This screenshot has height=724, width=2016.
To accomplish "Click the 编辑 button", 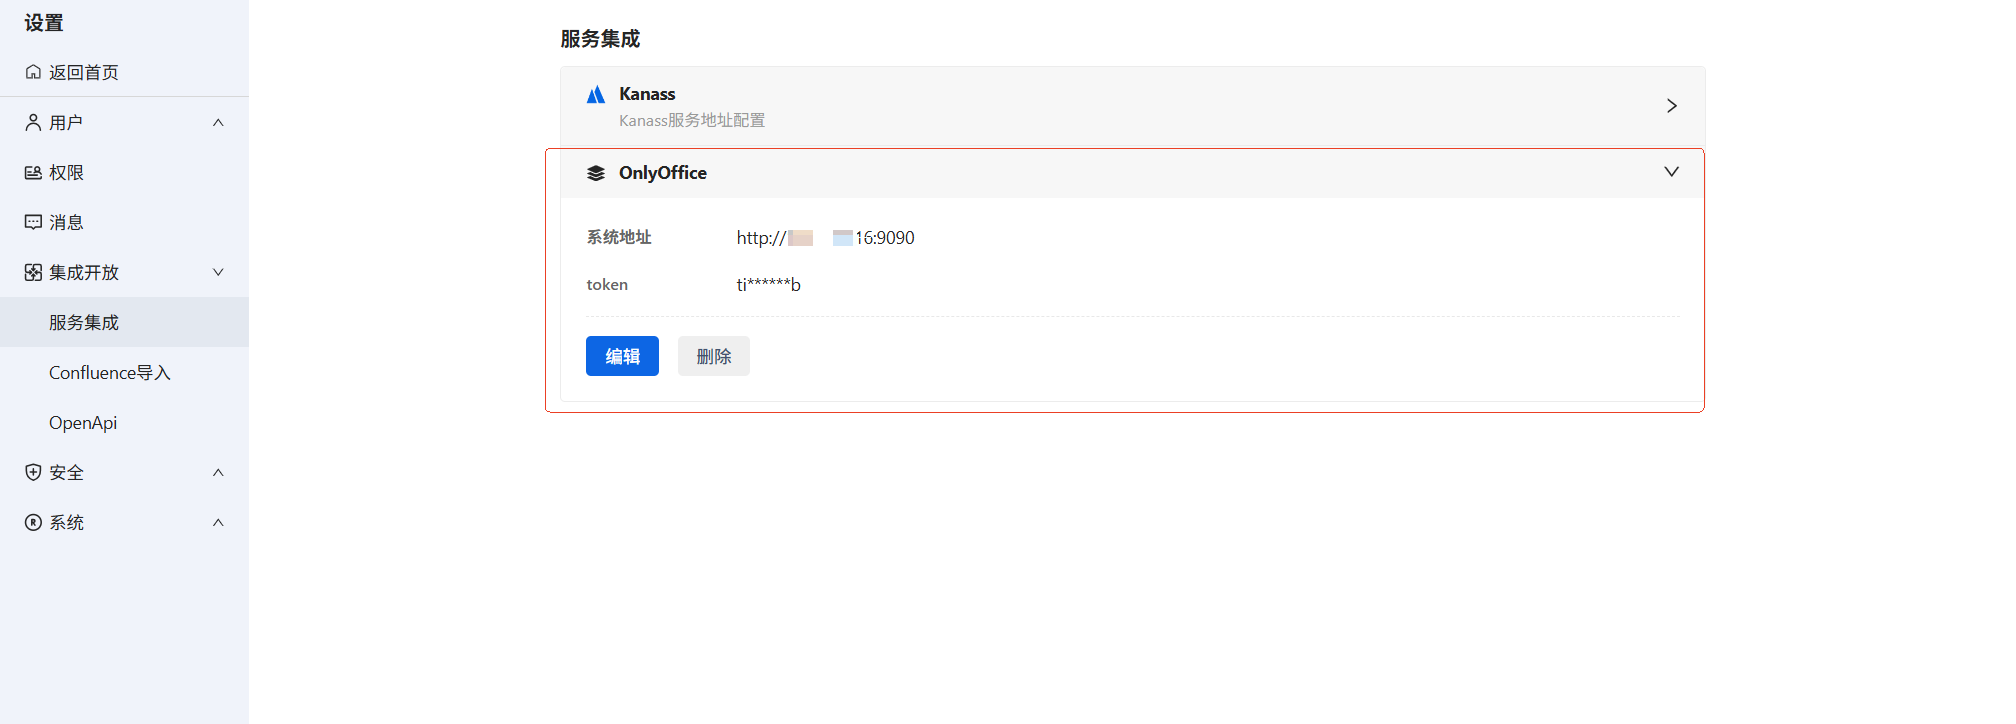I will pyautogui.click(x=622, y=356).
